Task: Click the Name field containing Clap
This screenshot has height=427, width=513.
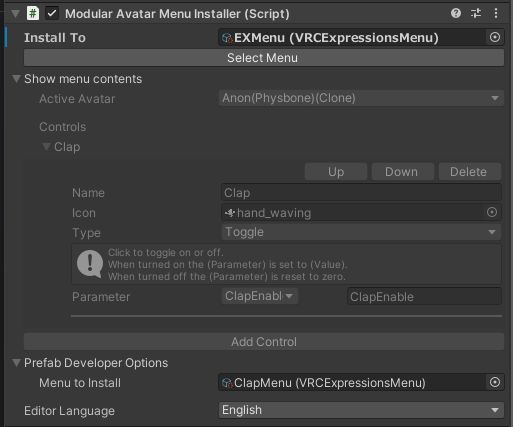Action: pyautogui.click(x=361, y=193)
